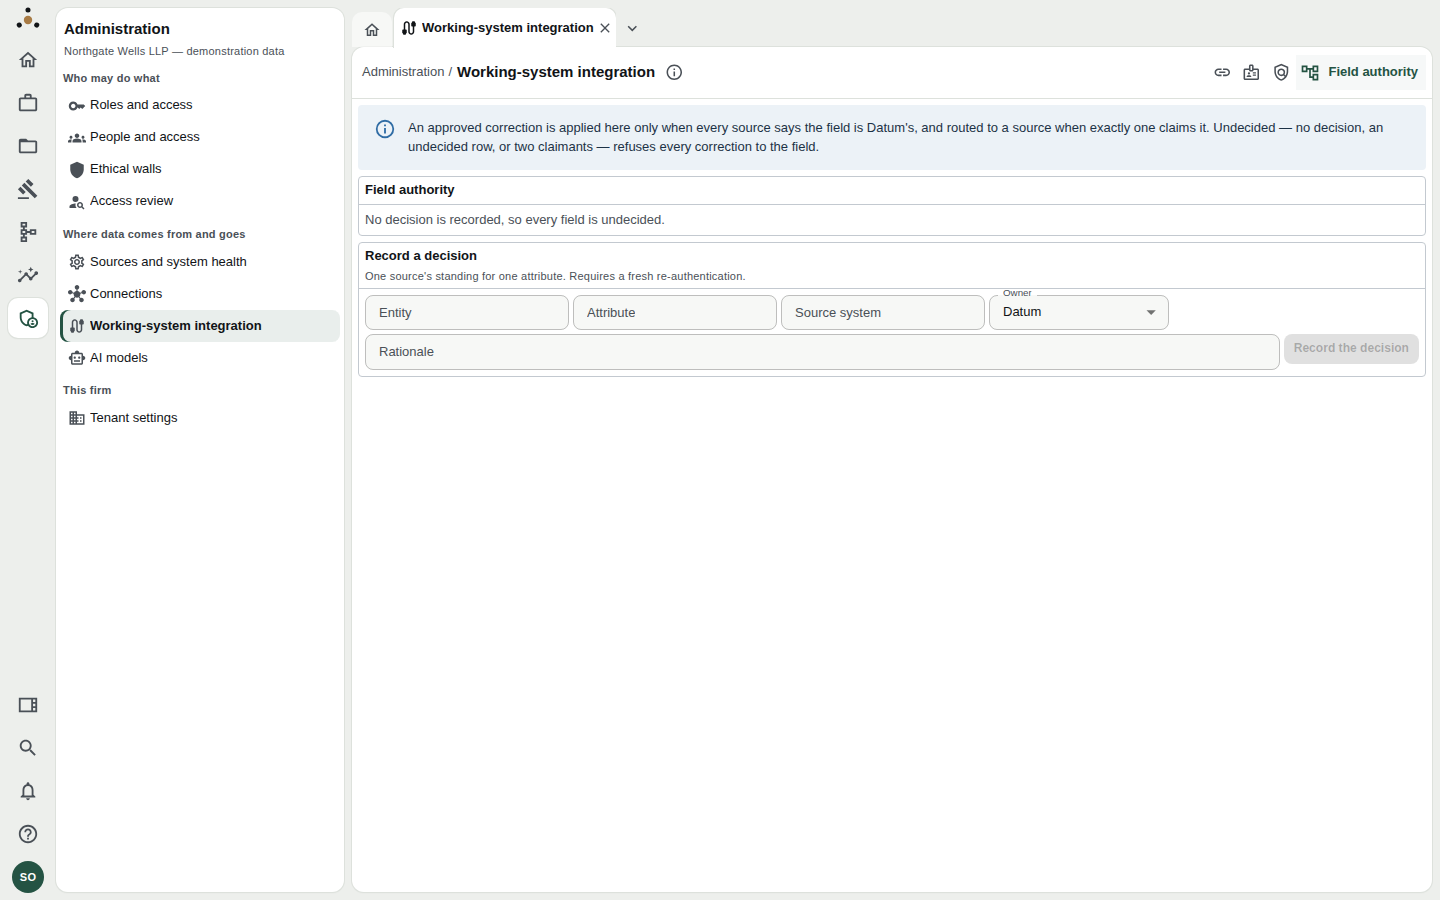The width and height of the screenshot is (1440, 900).
Task: Focus the Attribute input field
Action: pyautogui.click(x=675, y=312)
